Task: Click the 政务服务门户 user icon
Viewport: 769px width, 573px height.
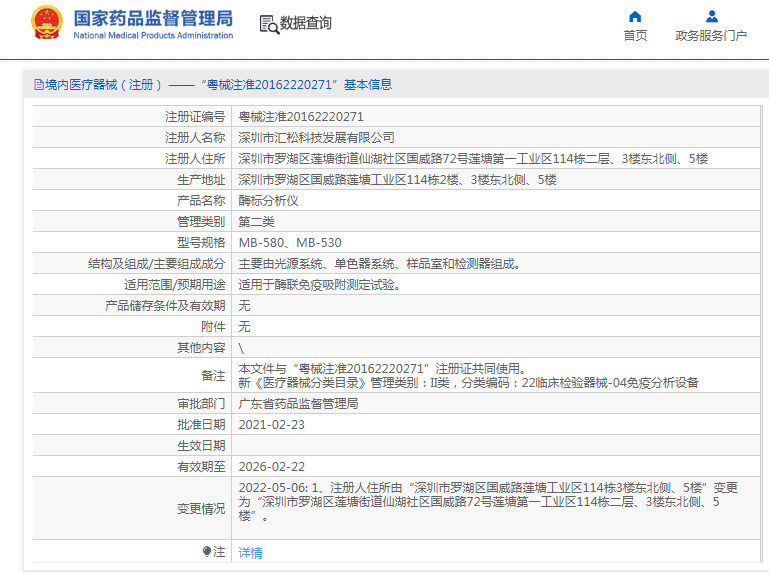Action: click(712, 17)
